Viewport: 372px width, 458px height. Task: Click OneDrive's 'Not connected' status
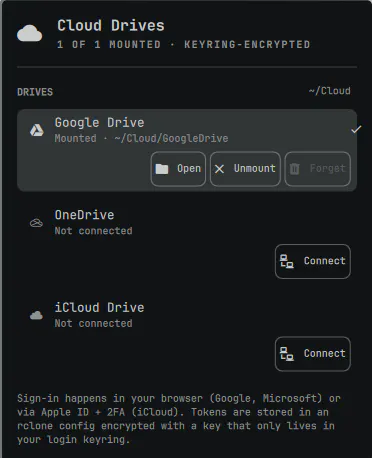93,231
